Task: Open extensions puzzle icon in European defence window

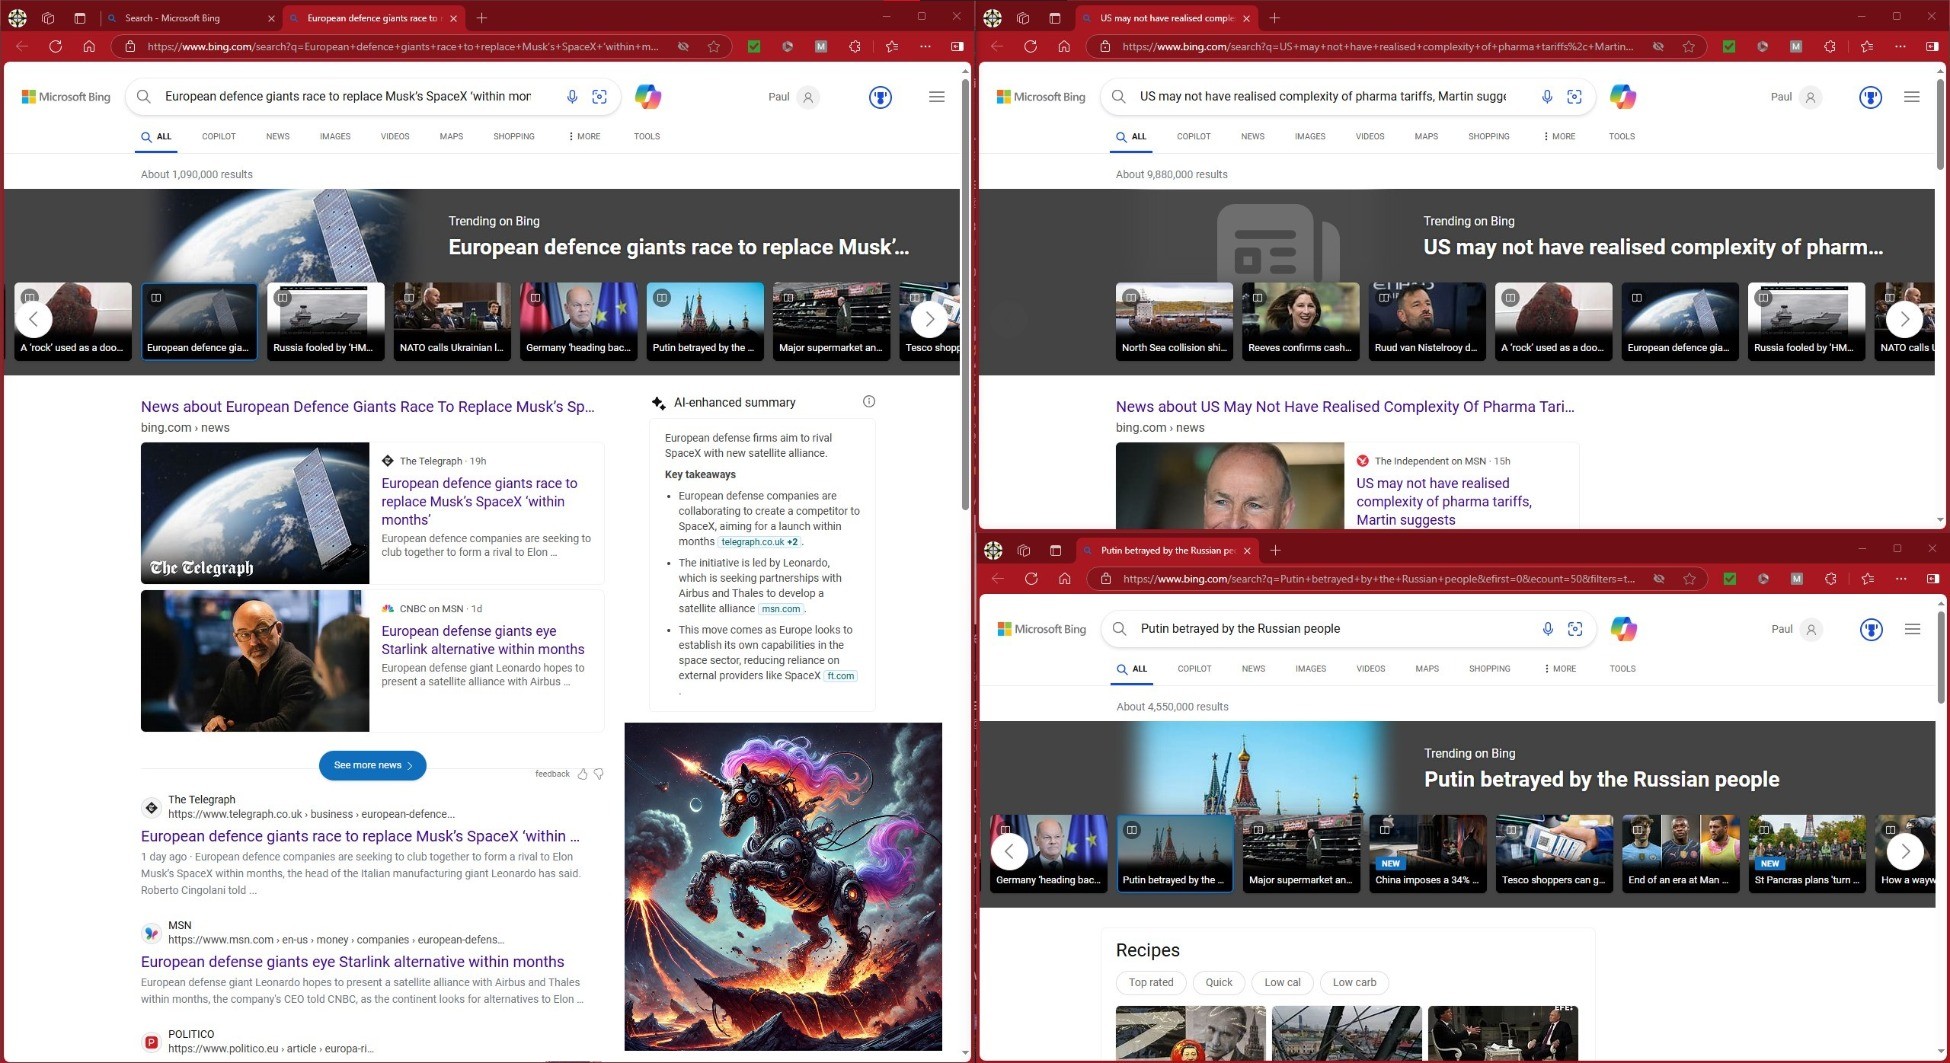Action: (855, 46)
